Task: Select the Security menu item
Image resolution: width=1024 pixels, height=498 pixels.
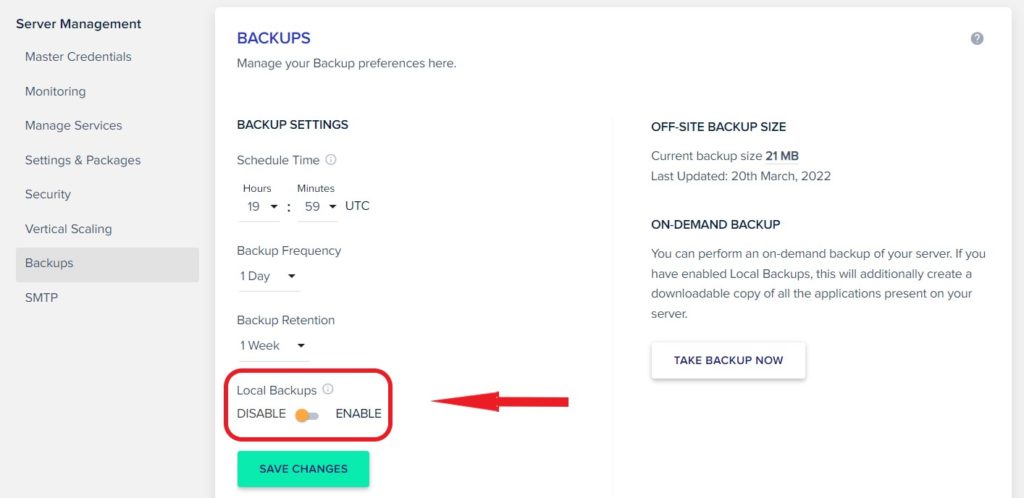Action: 48,195
